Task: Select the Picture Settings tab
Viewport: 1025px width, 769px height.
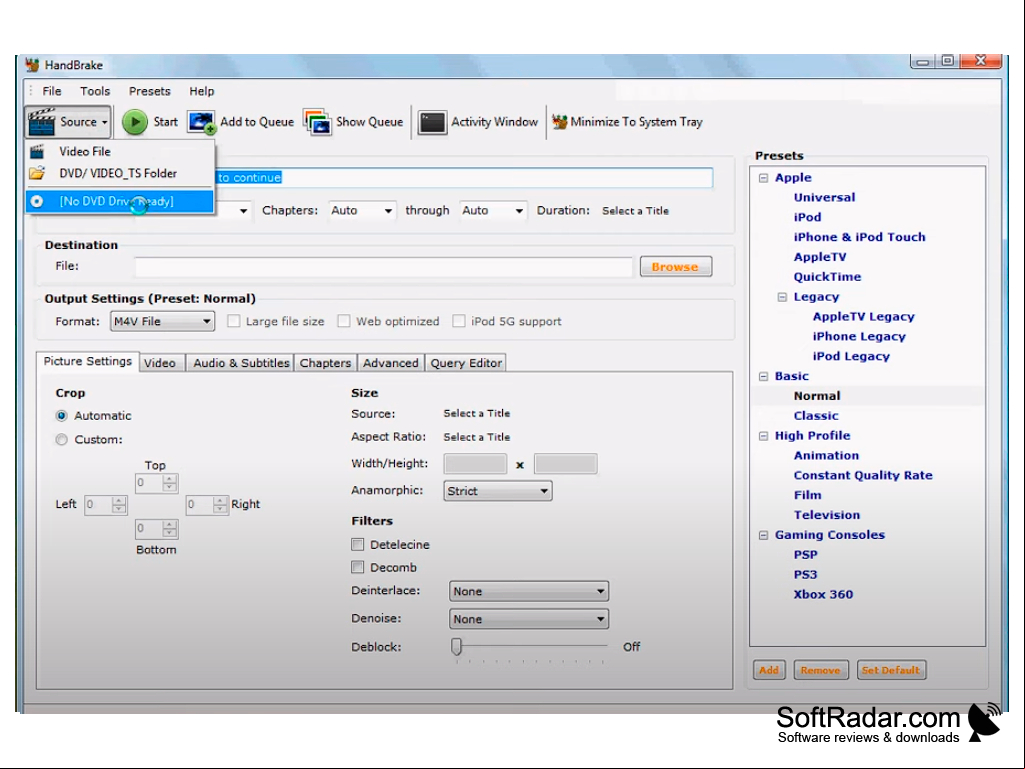Action: click(88, 361)
